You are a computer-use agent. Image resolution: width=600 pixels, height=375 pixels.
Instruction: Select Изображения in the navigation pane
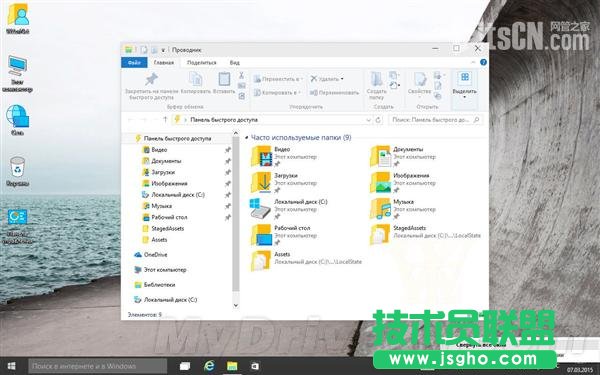coord(169,183)
